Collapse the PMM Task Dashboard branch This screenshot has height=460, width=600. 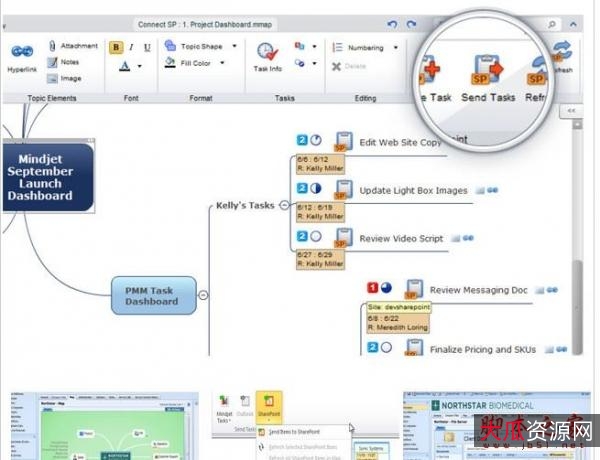pos(204,294)
